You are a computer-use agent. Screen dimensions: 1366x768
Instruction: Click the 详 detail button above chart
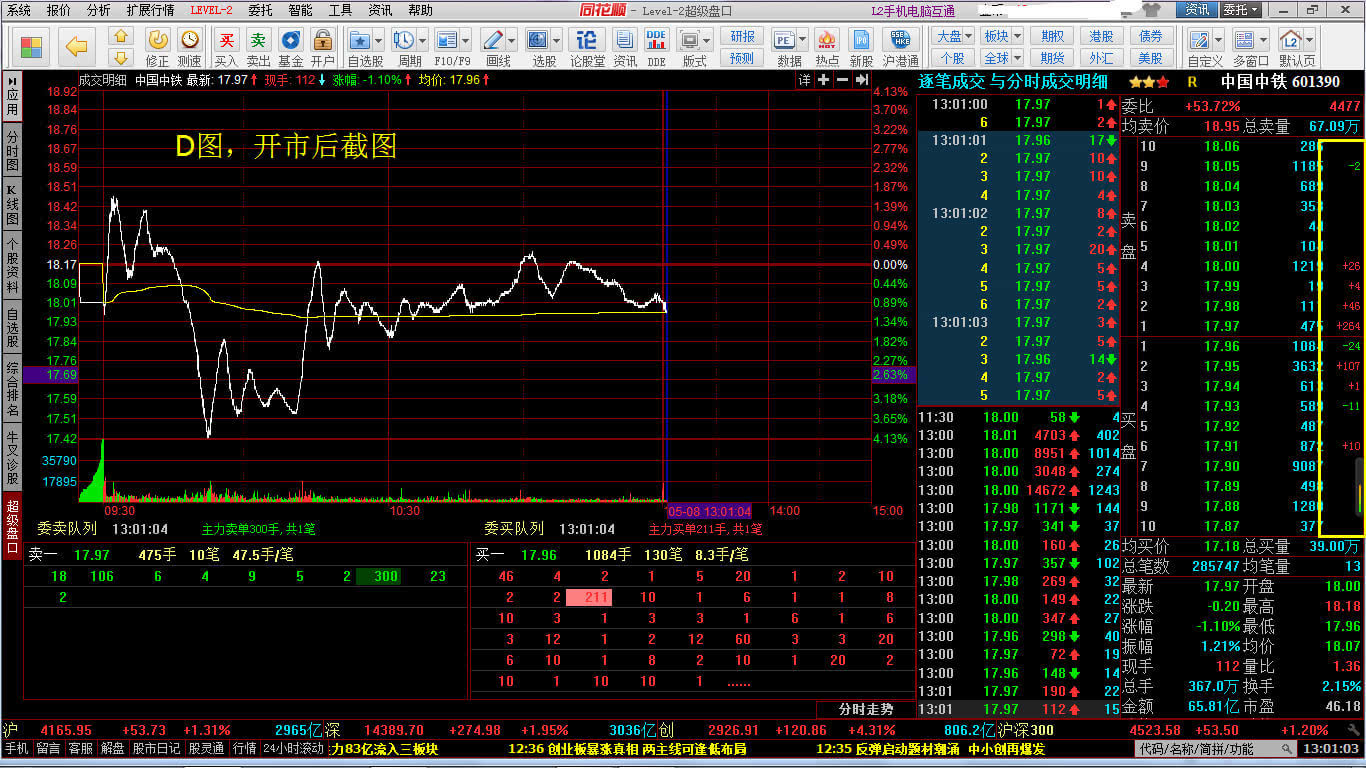coord(804,80)
